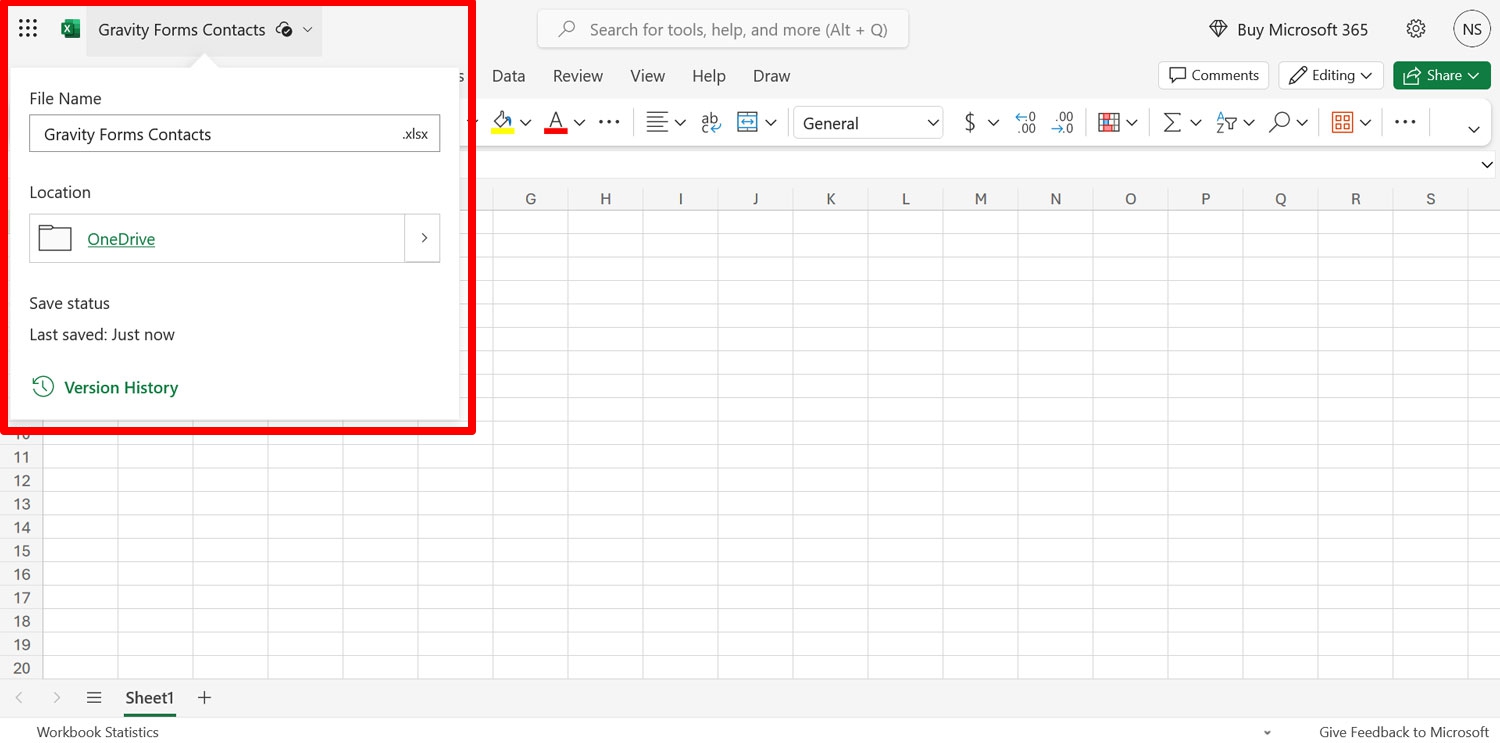Open settings with the gear icon
This screenshot has width=1500, height=743.
pyautogui.click(x=1416, y=29)
